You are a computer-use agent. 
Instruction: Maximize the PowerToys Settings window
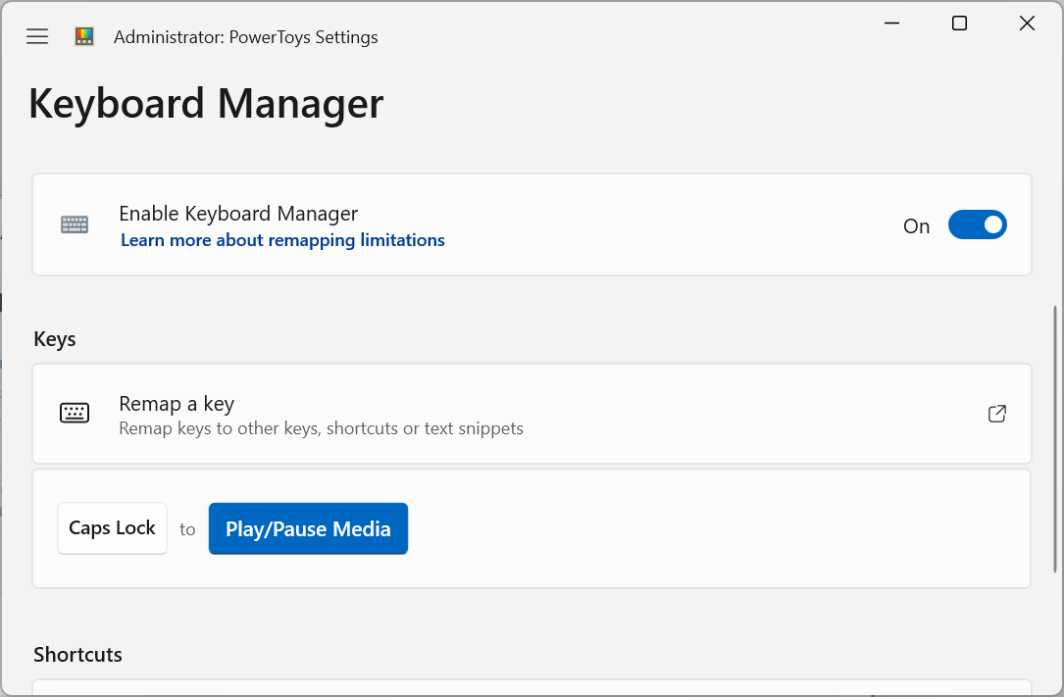[x=959, y=24]
